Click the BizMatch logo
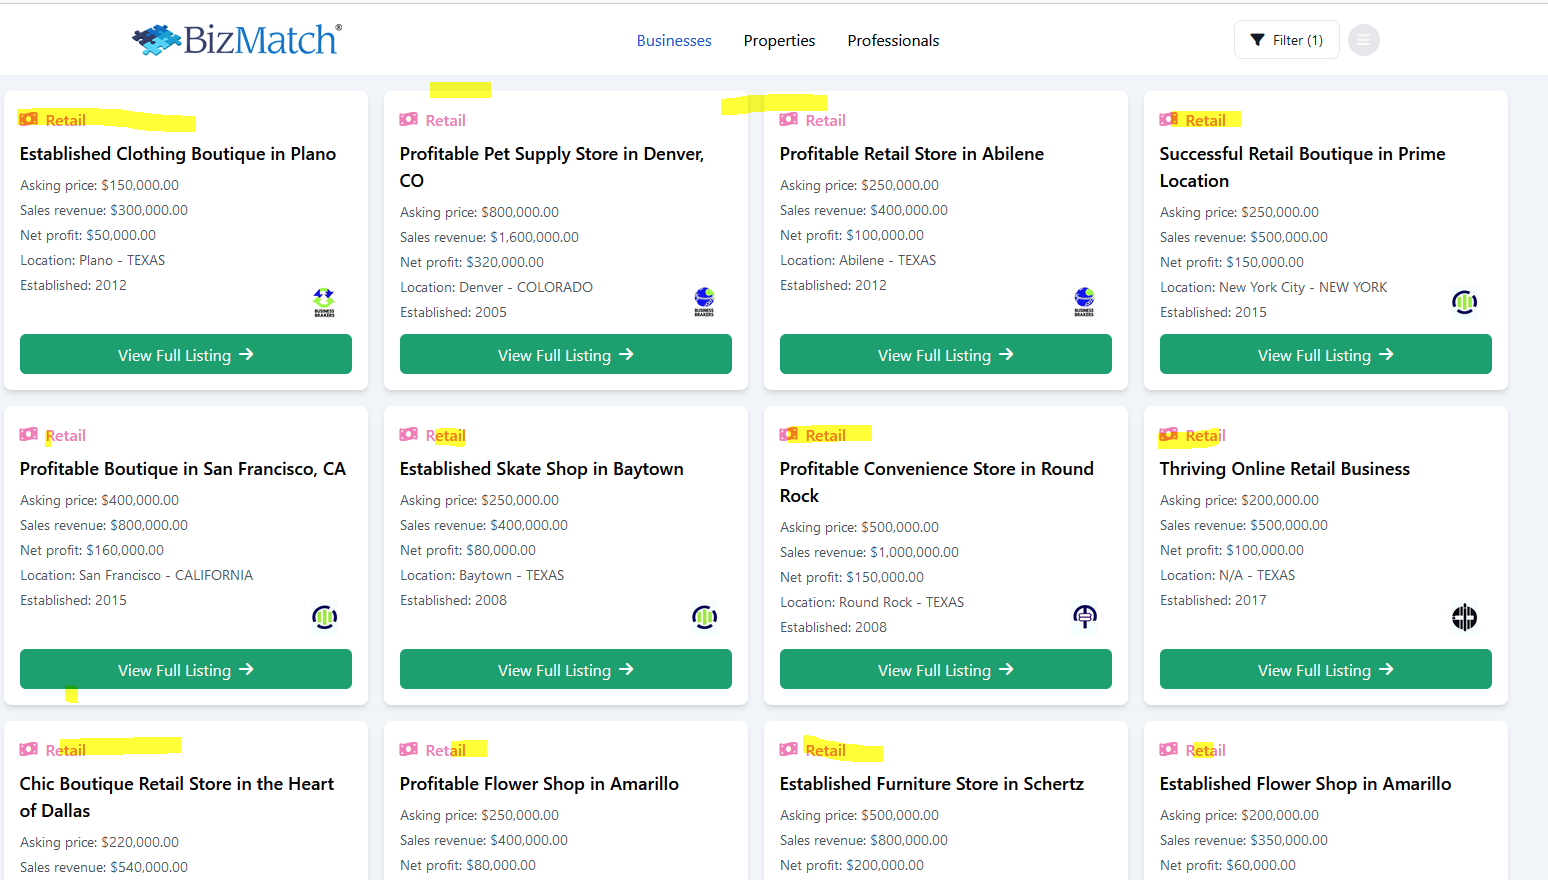1548x880 pixels. coord(237,40)
